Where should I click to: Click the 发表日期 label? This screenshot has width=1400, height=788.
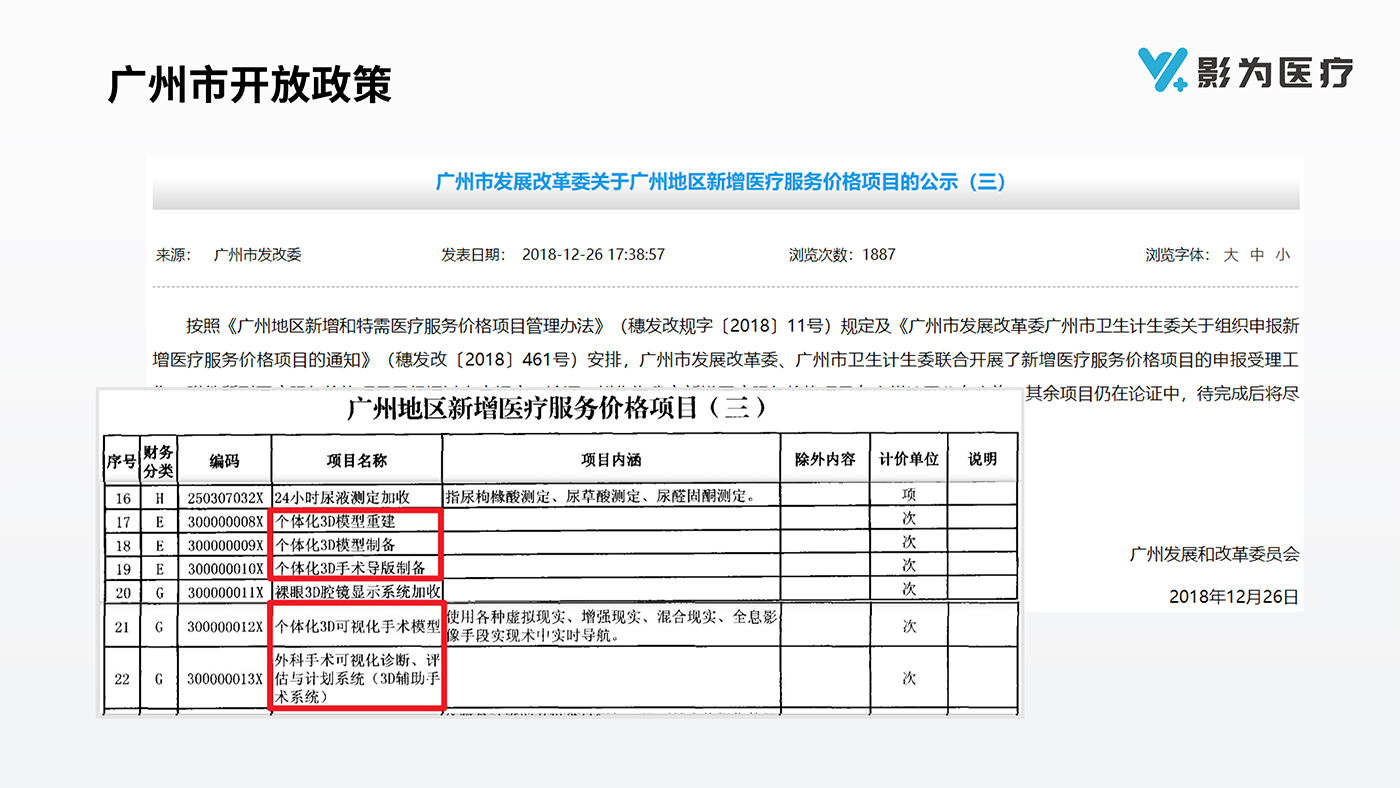473,255
